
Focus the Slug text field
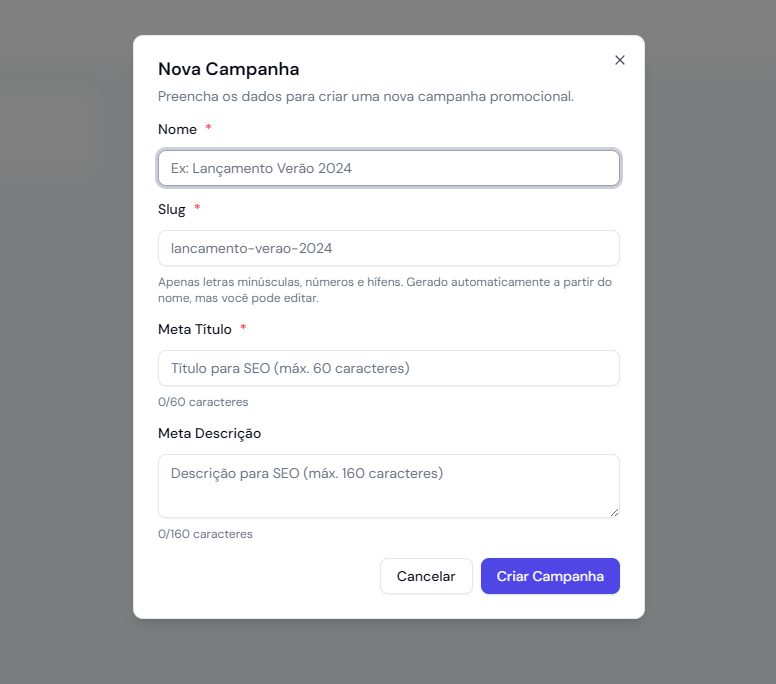point(388,248)
